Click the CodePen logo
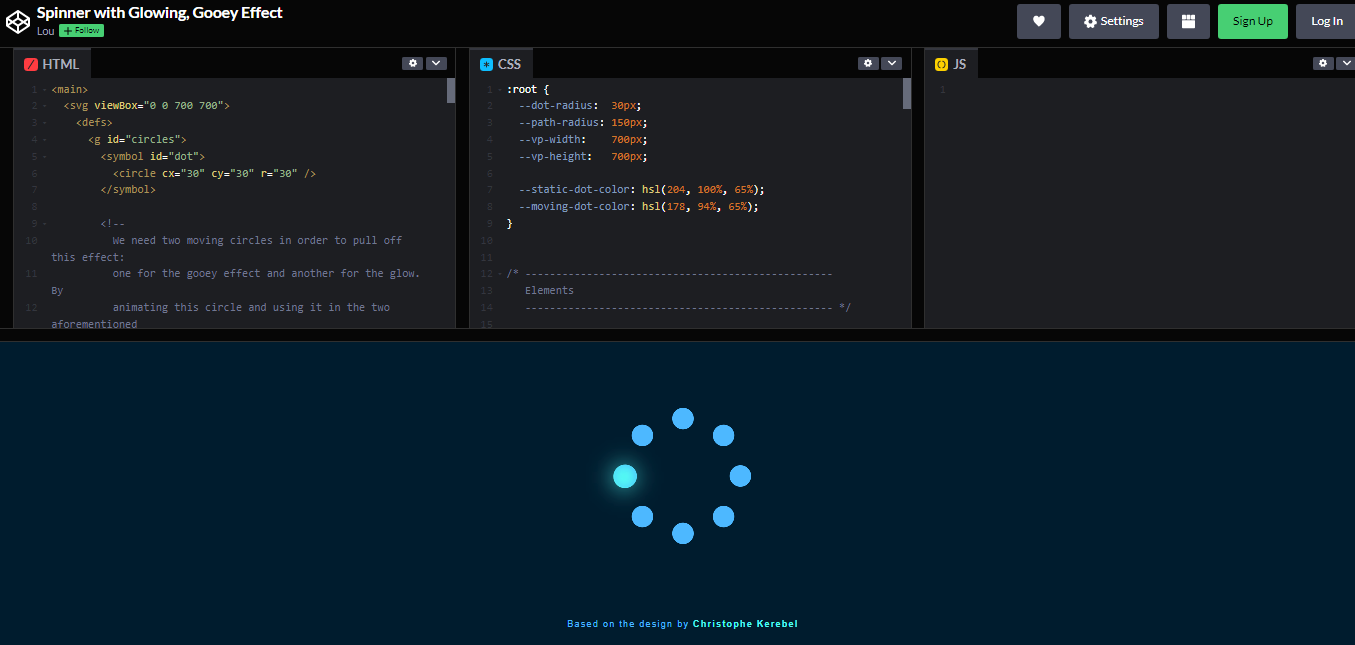Screen dimensions: 1355x645 (x=18, y=20)
